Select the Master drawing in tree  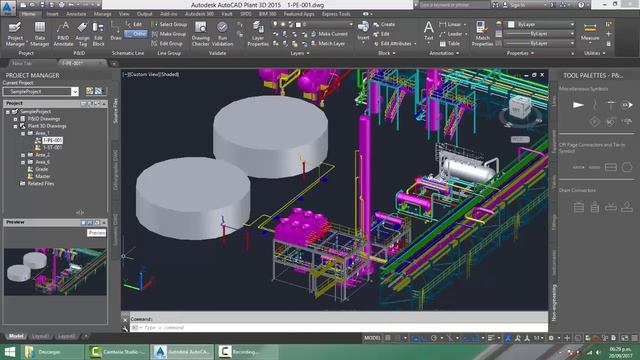(42, 176)
